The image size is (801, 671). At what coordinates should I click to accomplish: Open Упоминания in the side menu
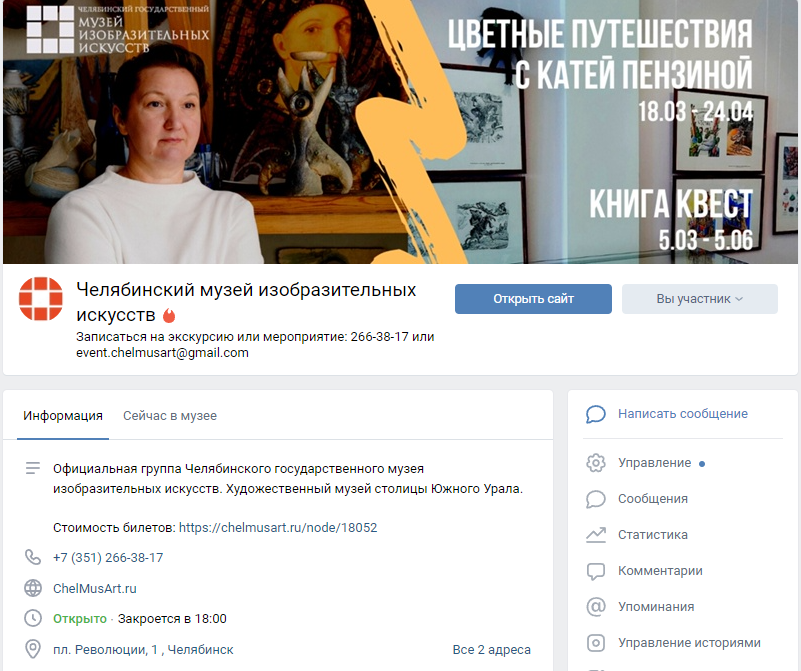point(656,607)
